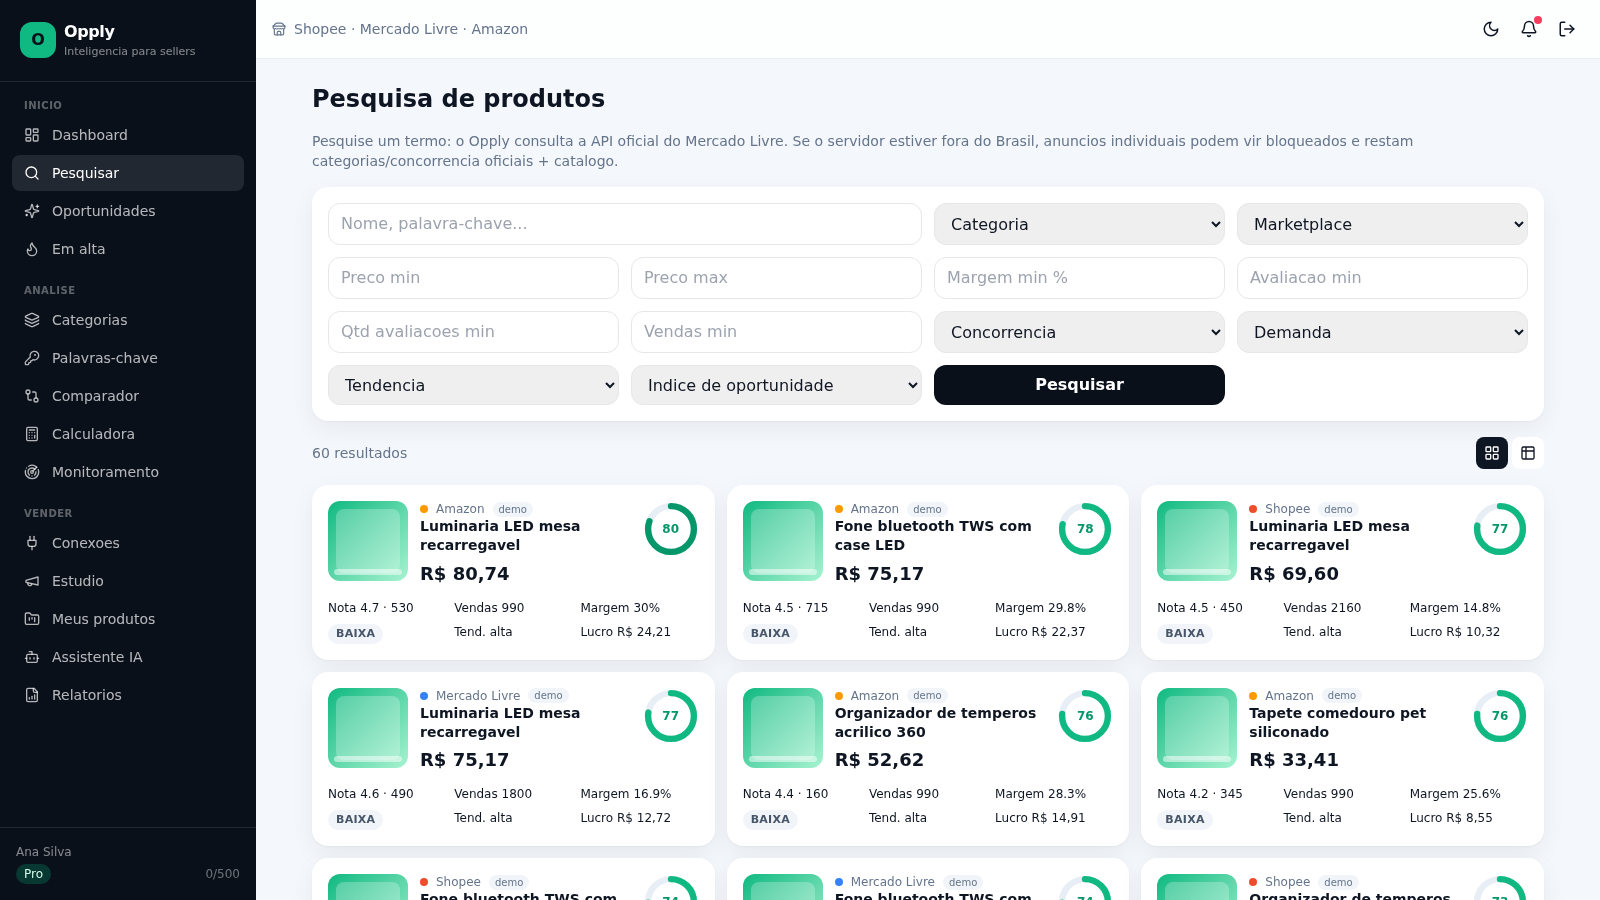Viewport: 1600px width, 900px height.
Task: Click the Monitoramento target icon
Action: click(x=32, y=472)
